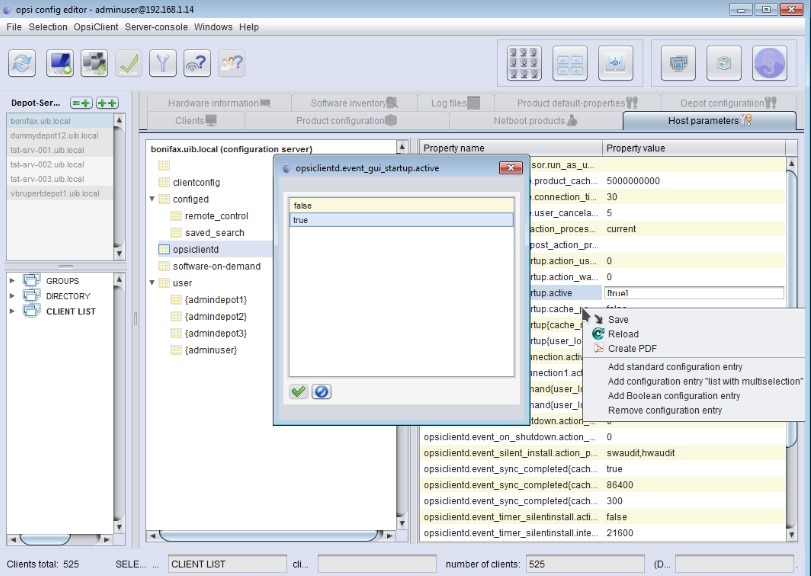This screenshot has height=576, width=811.
Task: Collapse the user tree node
Action: coord(152,282)
